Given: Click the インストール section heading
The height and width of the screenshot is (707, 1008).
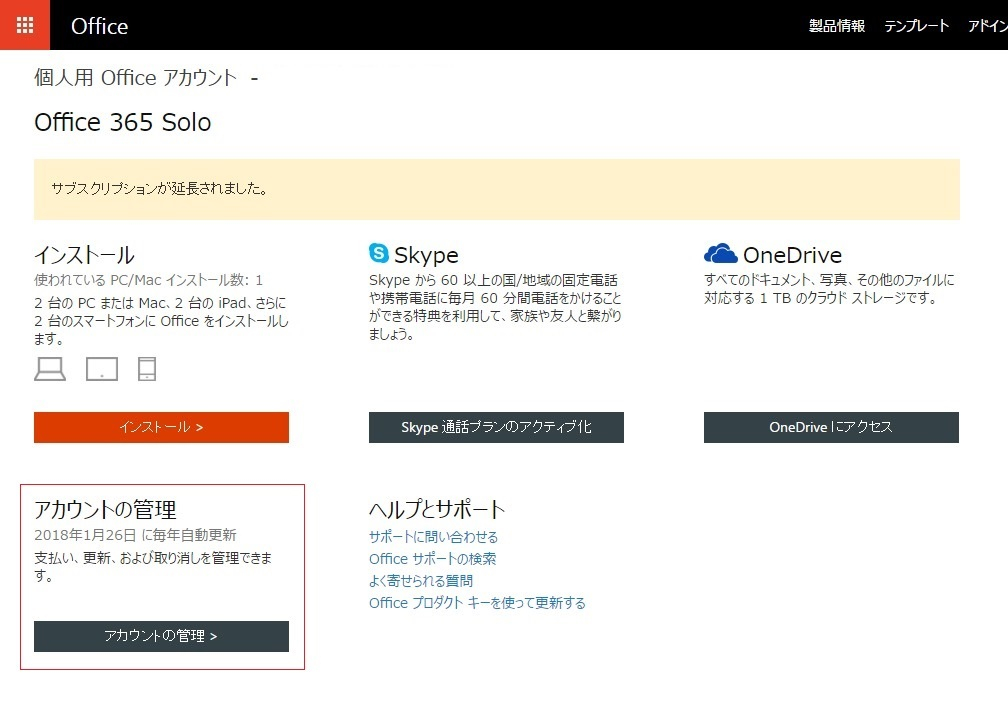Looking at the screenshot, I should [x=84, y=255].
